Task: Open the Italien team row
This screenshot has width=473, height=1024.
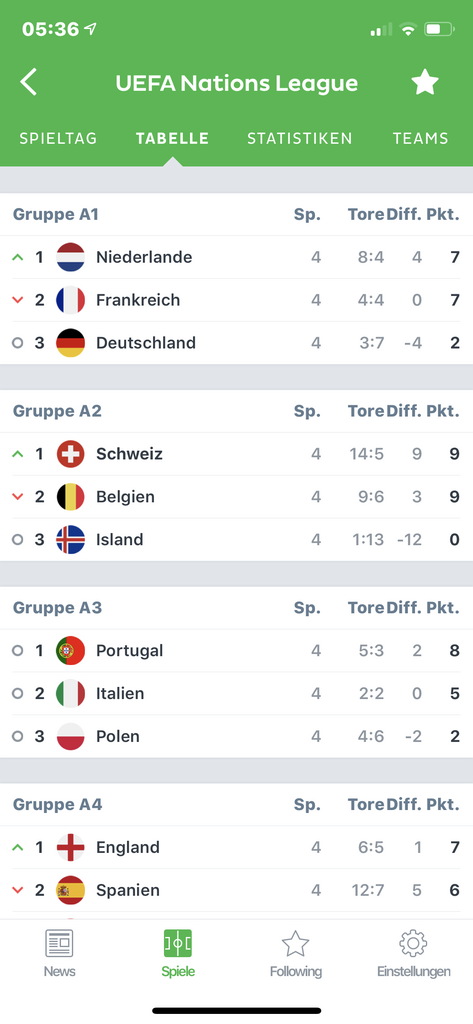Action: [236, 694]
